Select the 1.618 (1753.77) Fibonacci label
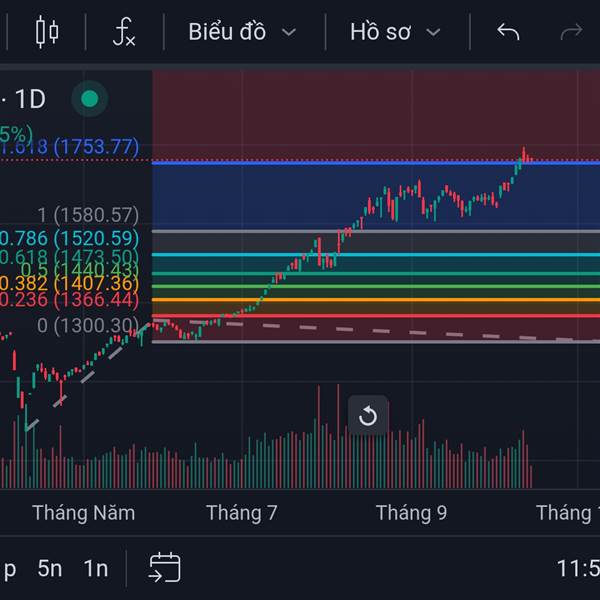 [69, 147]
